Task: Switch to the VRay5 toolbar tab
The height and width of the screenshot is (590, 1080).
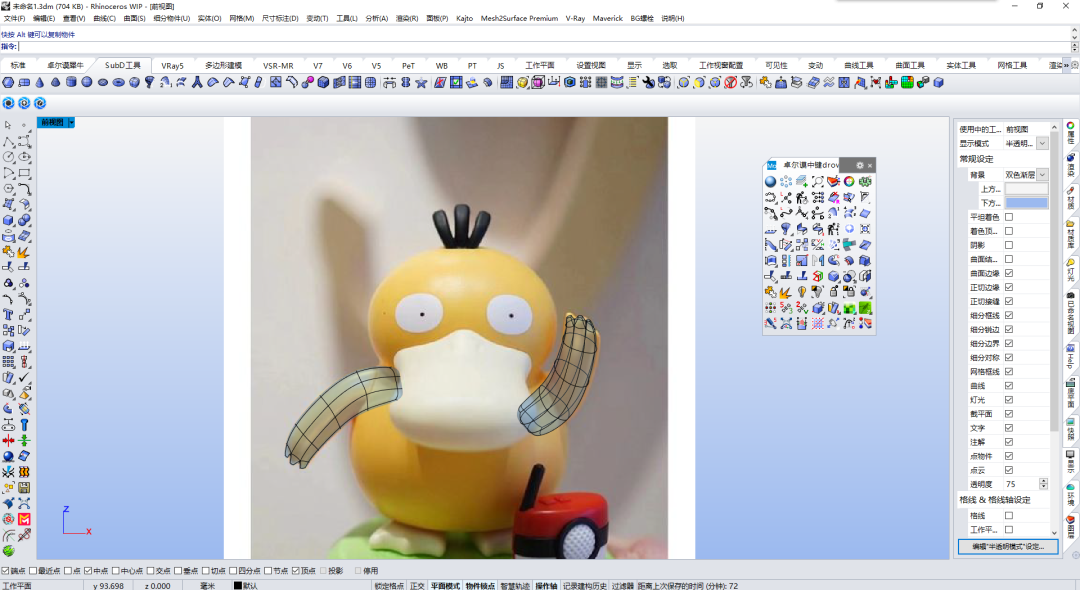Action: point(172,66)
